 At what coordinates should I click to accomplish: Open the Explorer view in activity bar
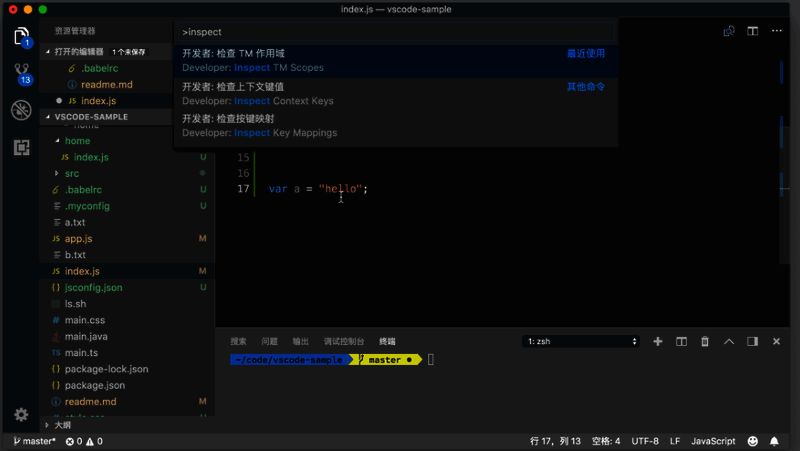click(x=21, y=37)
